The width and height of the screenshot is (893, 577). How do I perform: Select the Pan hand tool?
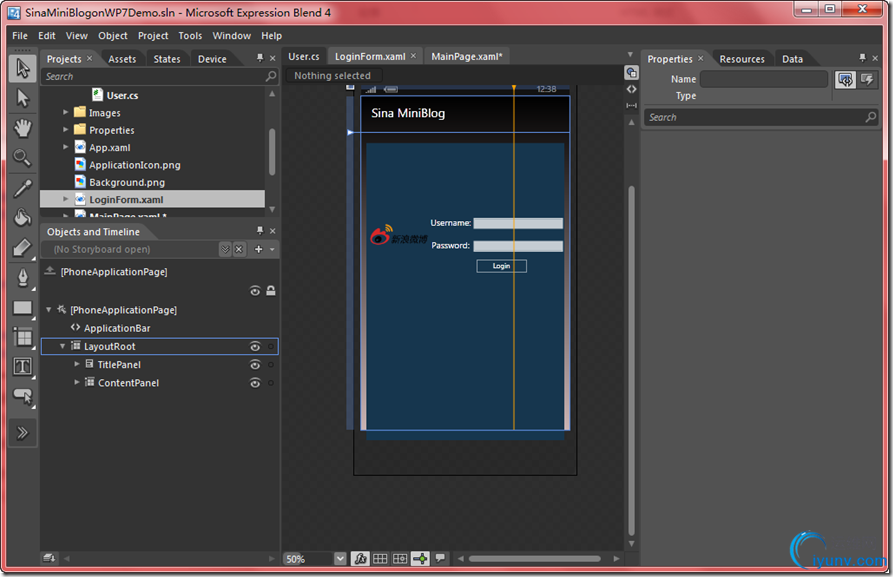point(23,127)
